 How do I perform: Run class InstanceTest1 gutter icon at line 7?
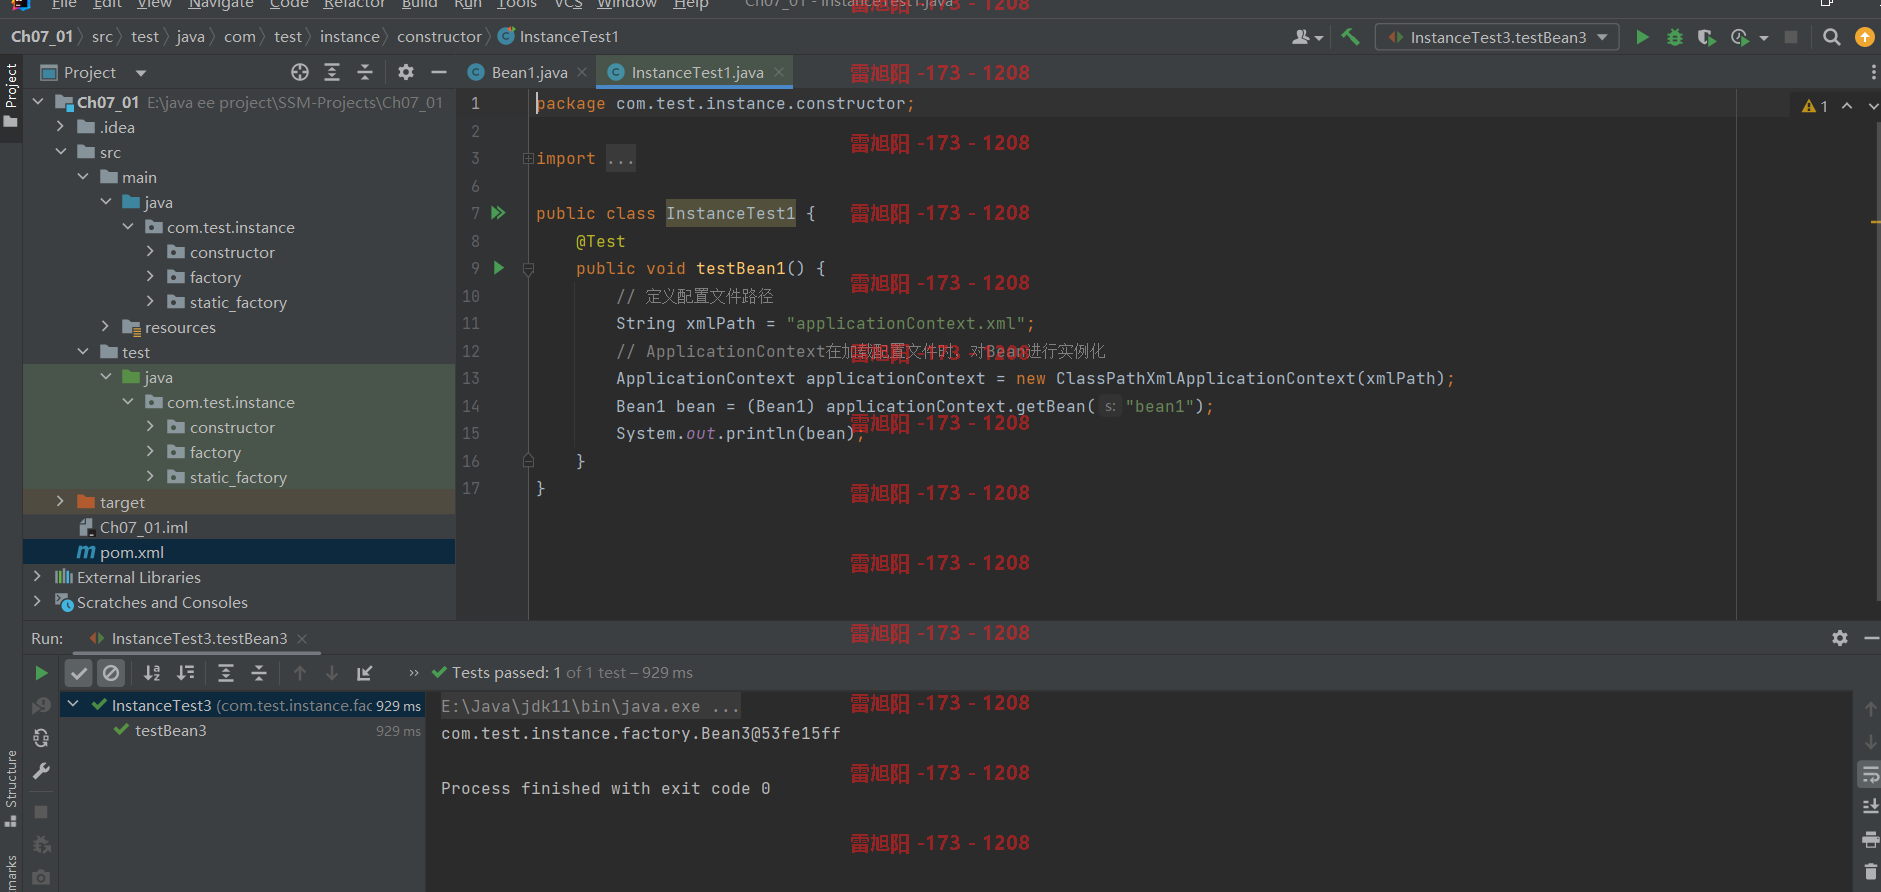click(498, 213)
